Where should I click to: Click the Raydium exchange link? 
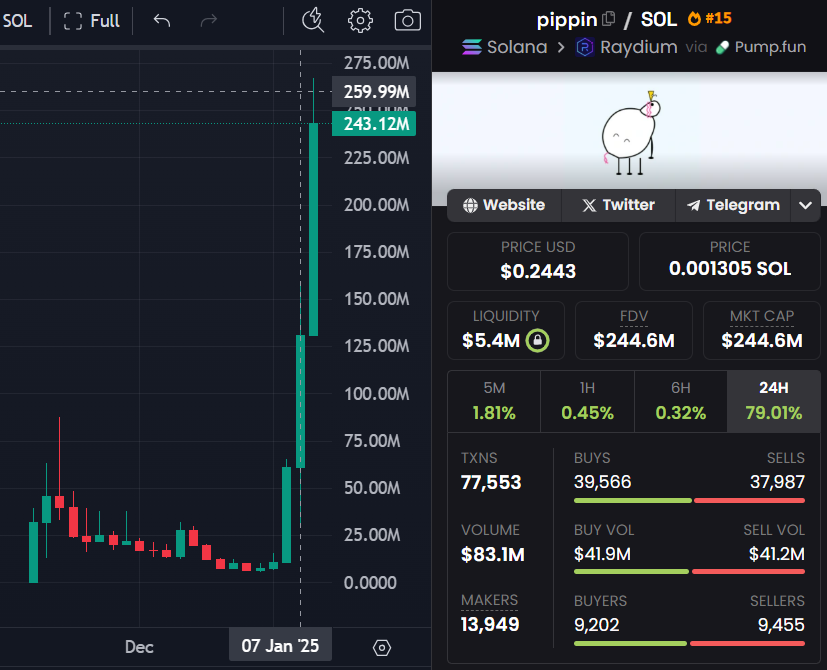(627, 47)
